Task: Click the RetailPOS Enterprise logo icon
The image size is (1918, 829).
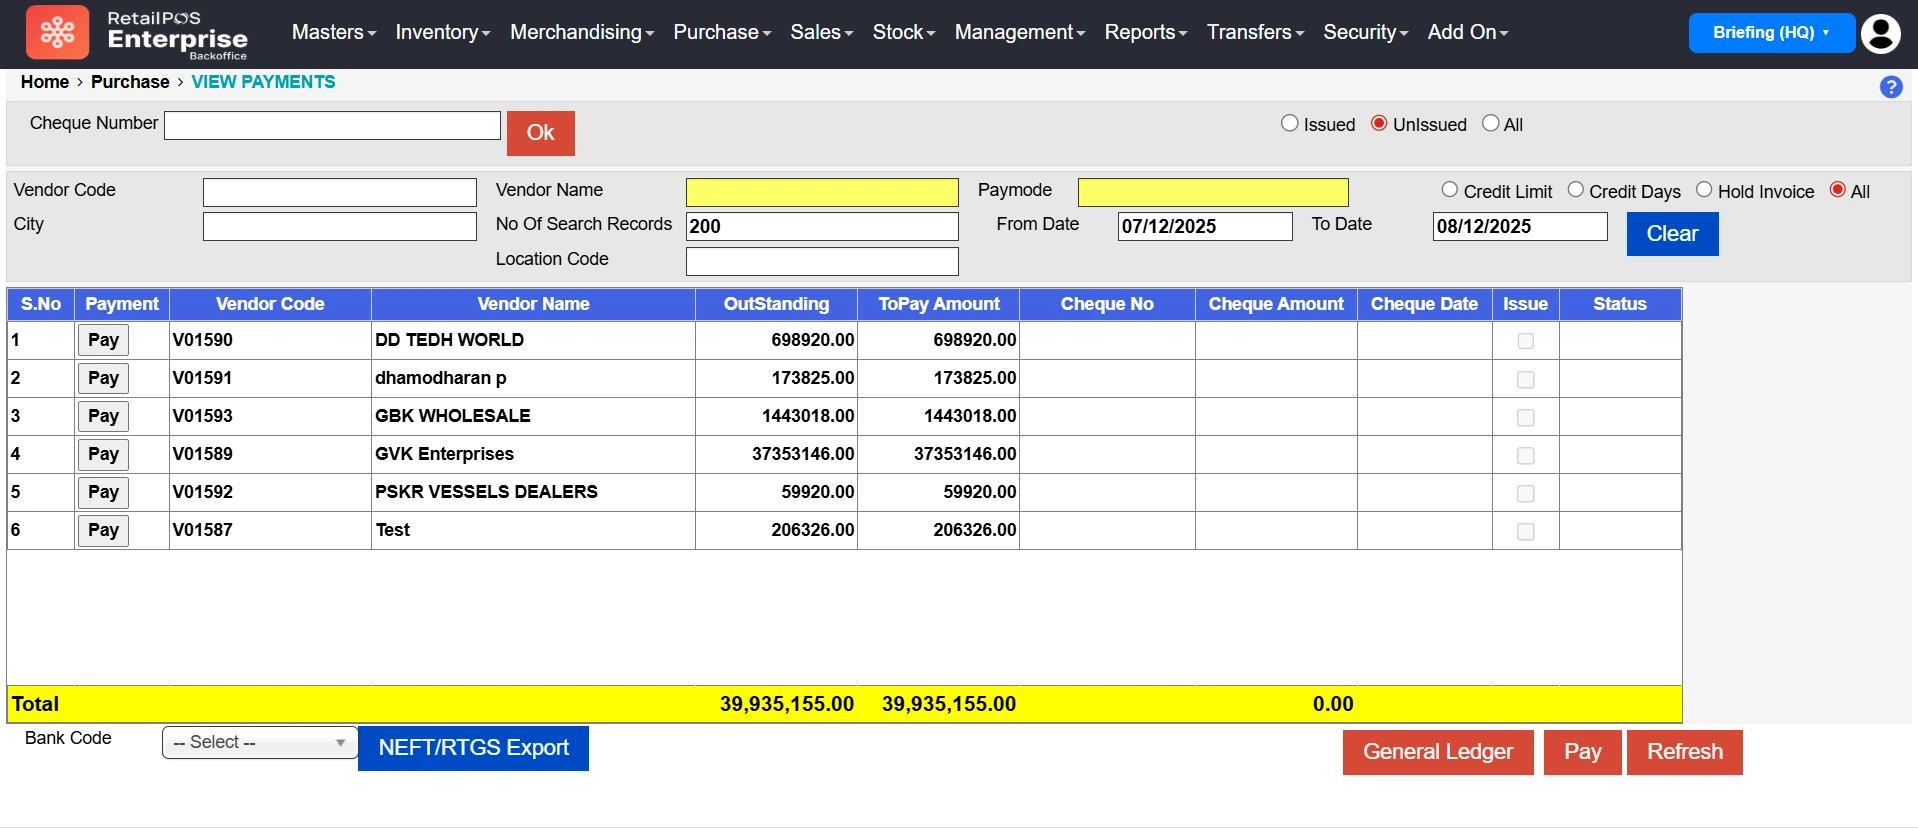Action: pyautogui.click(x=57, y=32)
